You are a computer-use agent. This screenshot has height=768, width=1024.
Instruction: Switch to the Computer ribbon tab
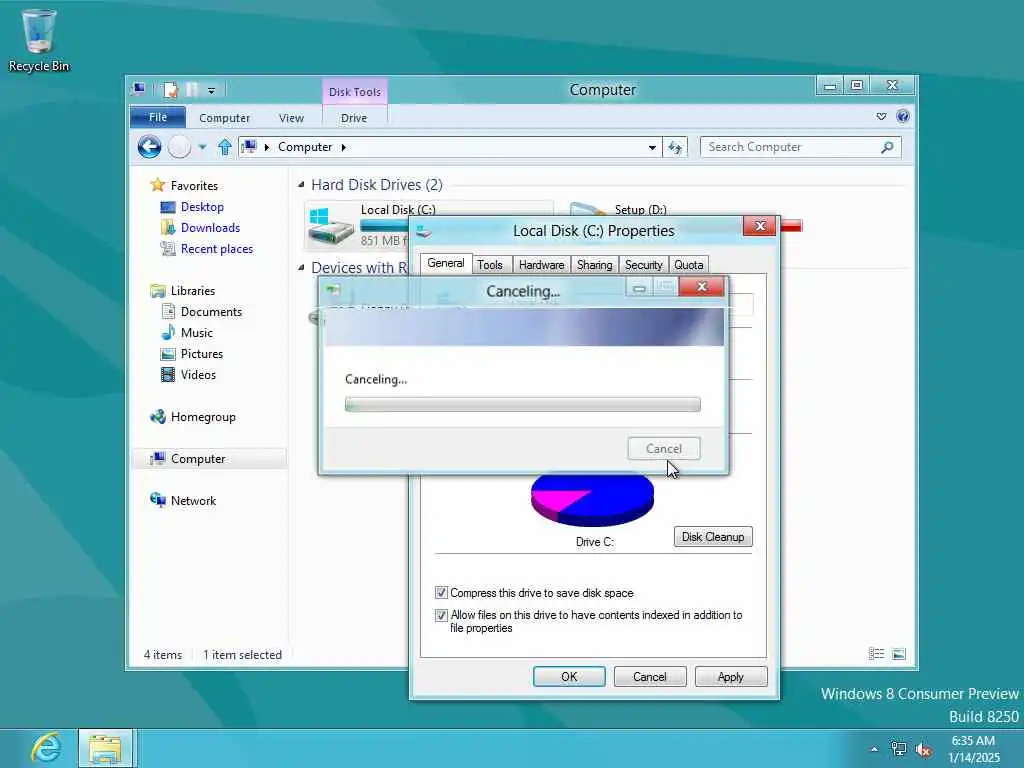224,118
